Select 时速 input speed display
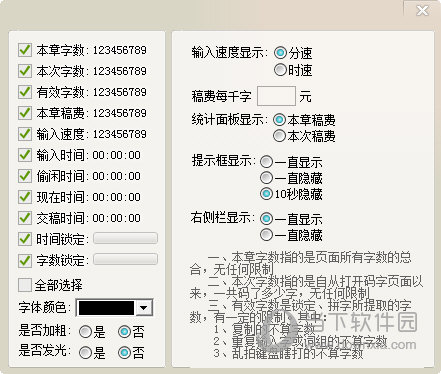 280,70
